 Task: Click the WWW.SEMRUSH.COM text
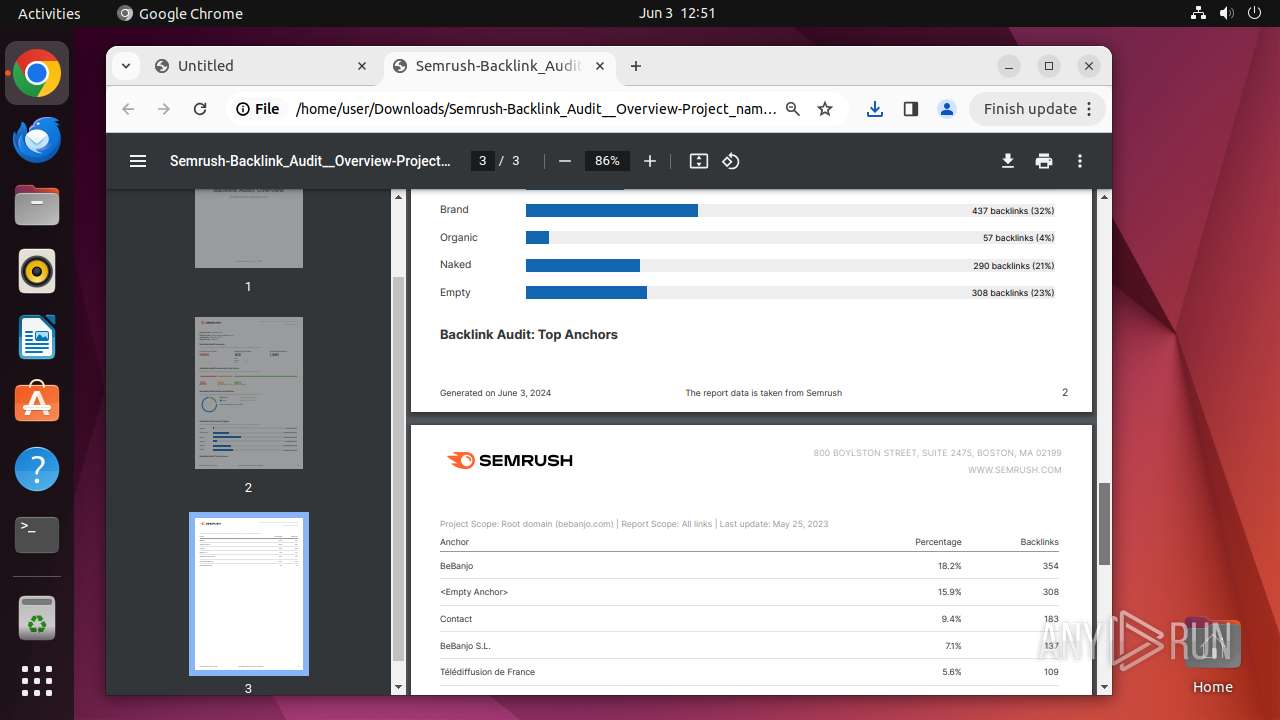(x=1015, y=470)
